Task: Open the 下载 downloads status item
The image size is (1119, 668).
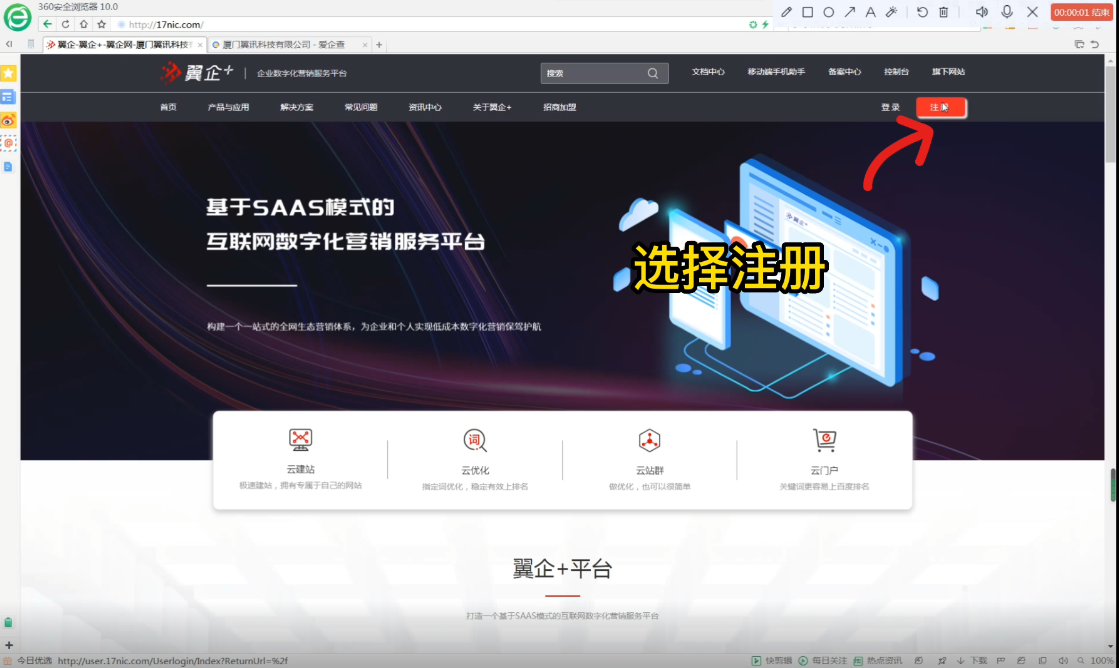Action: [x=971, y=661]
